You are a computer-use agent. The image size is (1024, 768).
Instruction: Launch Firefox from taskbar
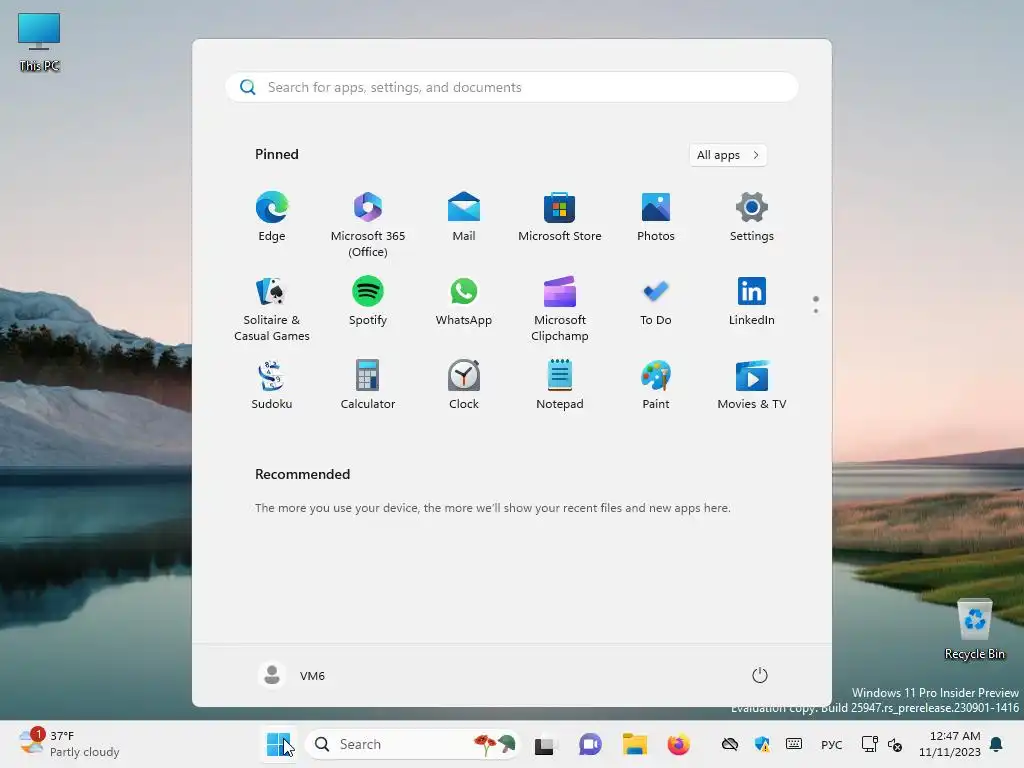(679, 744)
